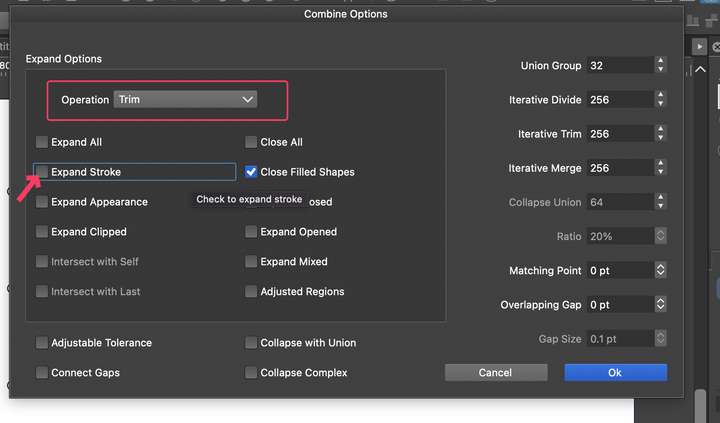Check the Close All option
This screenshot has width=720, height=423.
coord(251,142)
